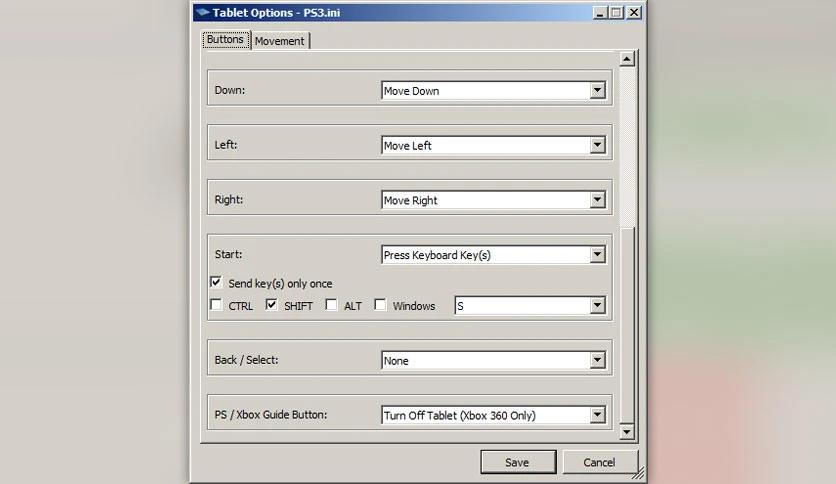Screen dimensions: 836x484
Task: Enable the ALT modifier checkbox
Action: (x=331, y=305)
